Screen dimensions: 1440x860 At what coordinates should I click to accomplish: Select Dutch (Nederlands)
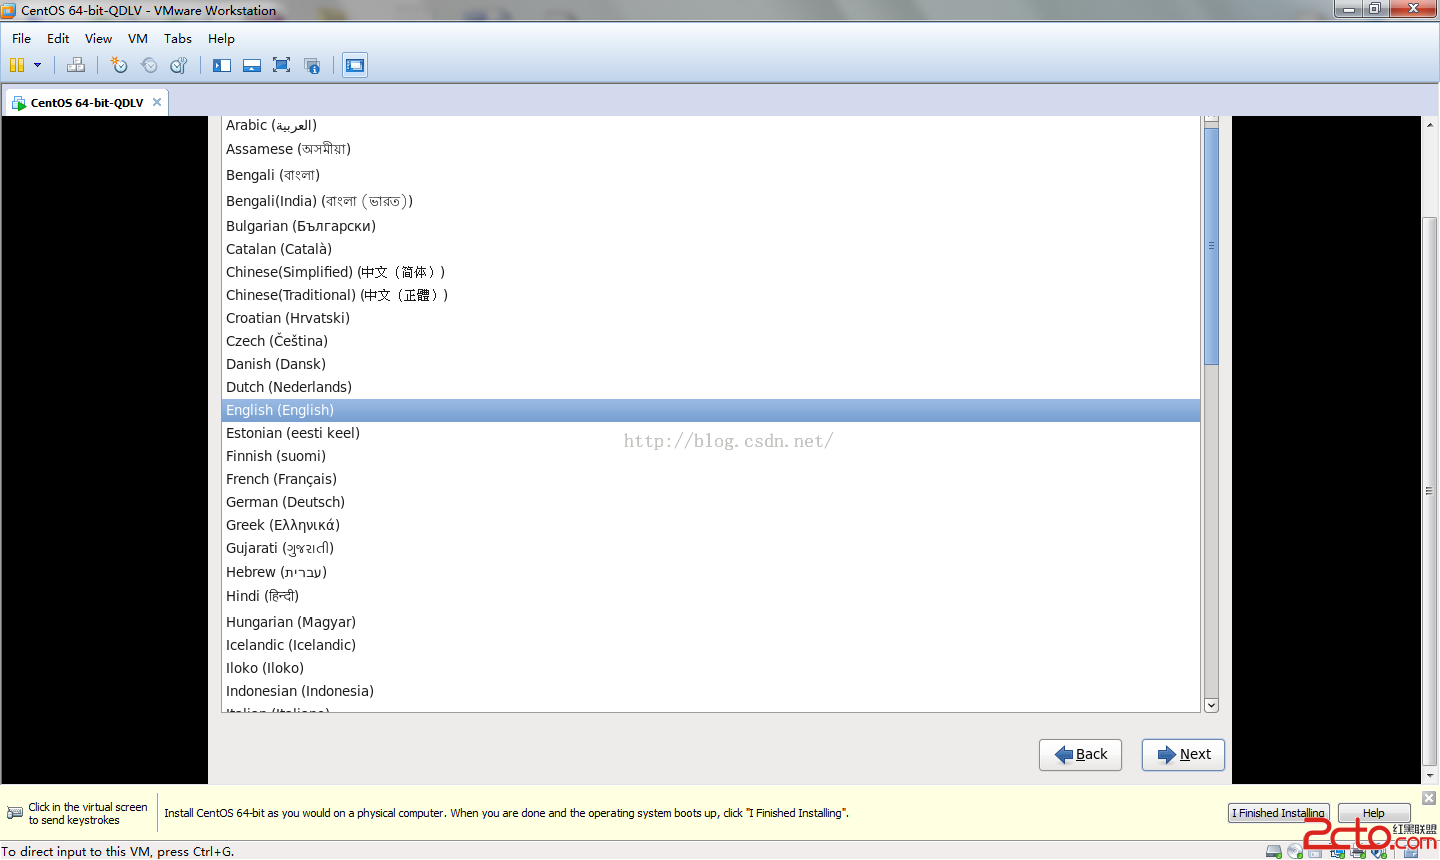coord(710,387)
